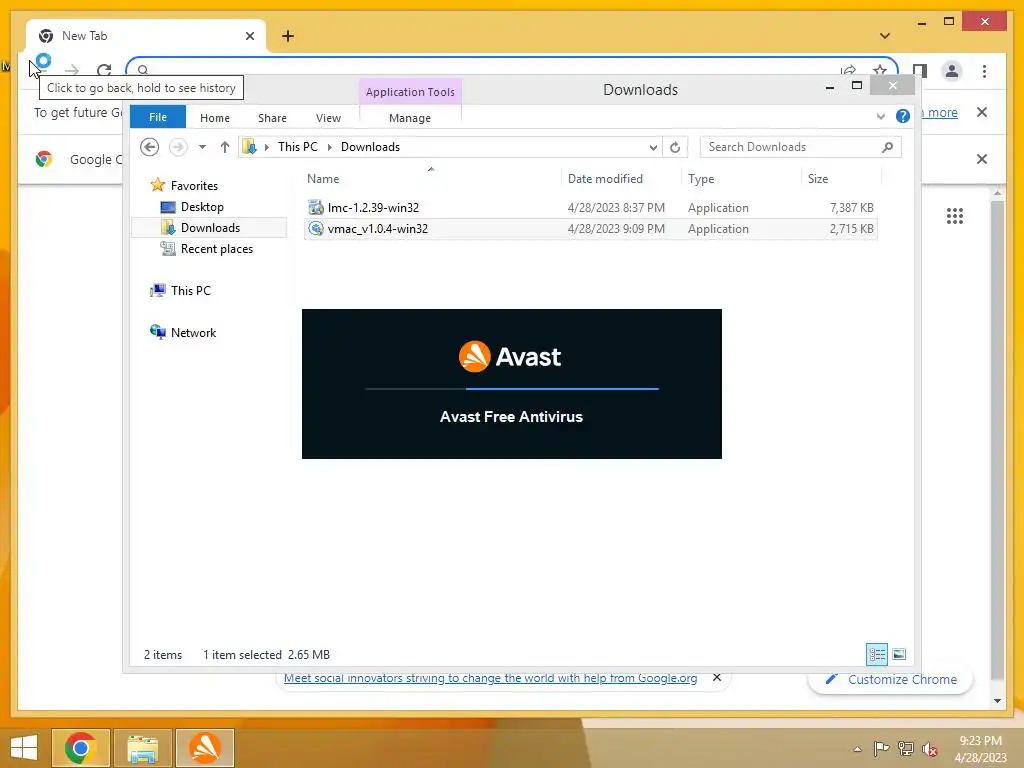Reload the page in Chrome
Screen dimensions: 1024x768
coord(104,69)
